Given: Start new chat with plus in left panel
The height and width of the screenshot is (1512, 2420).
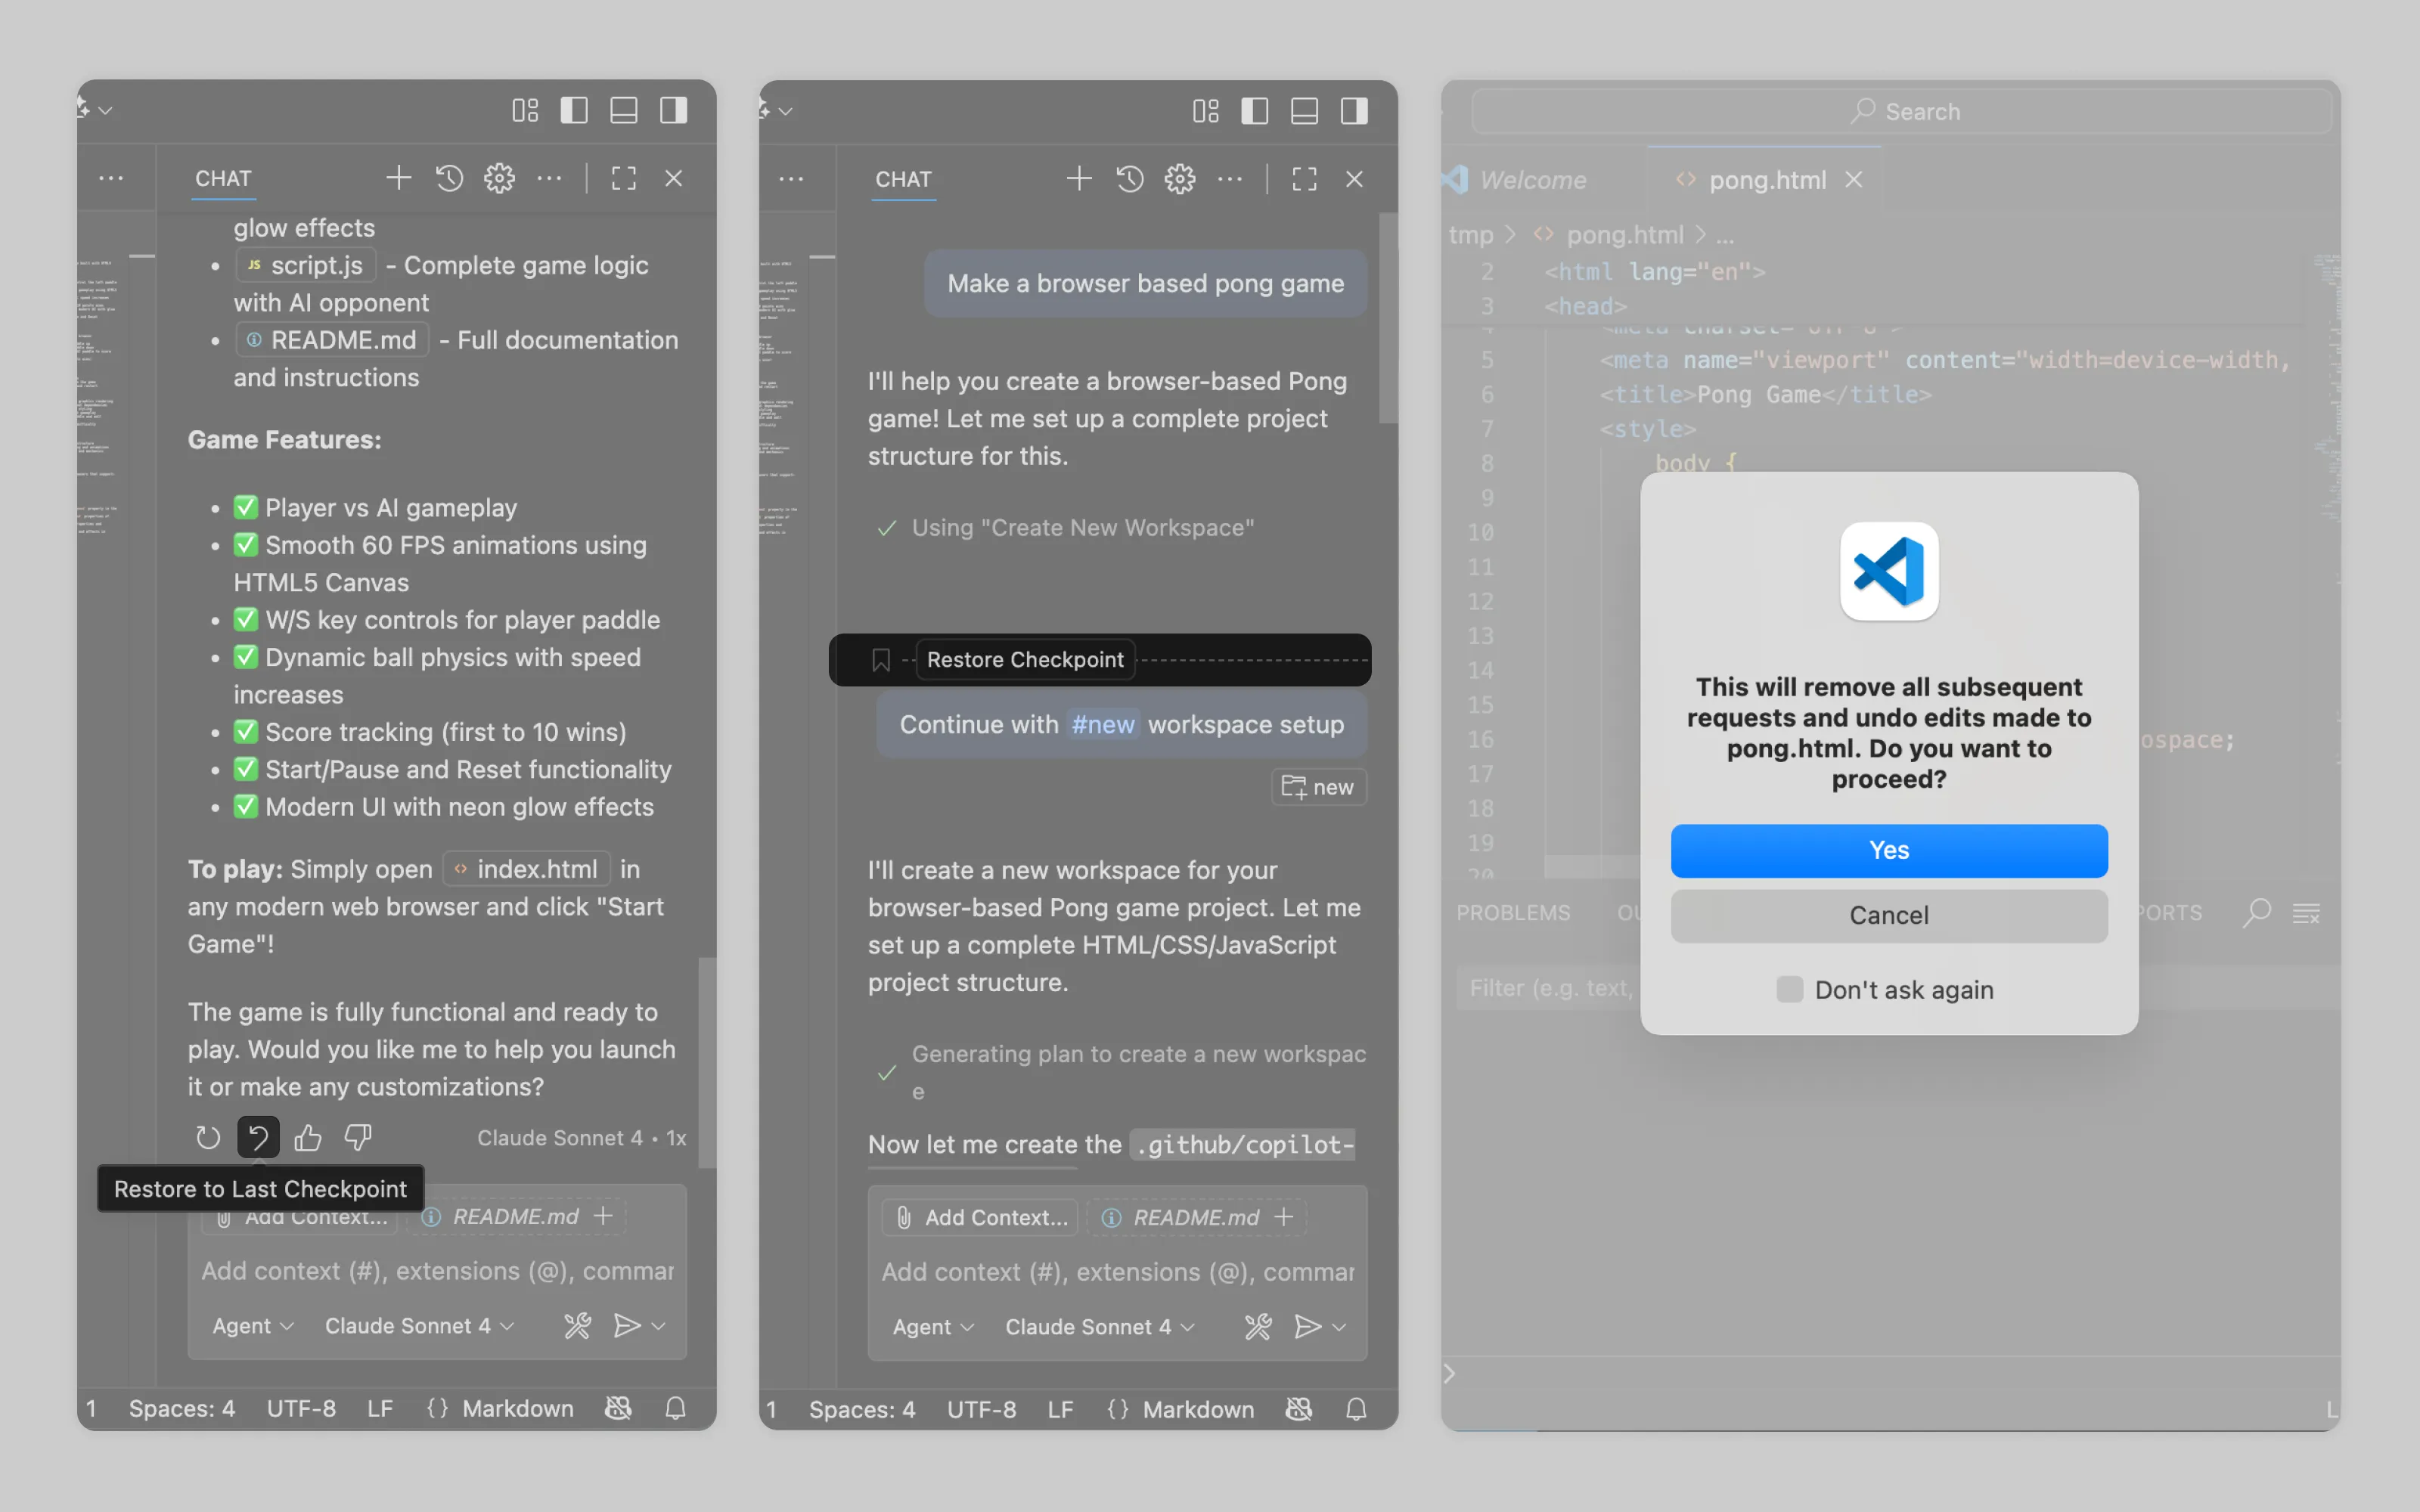Looking at the screenshot, I should (398, 178).
